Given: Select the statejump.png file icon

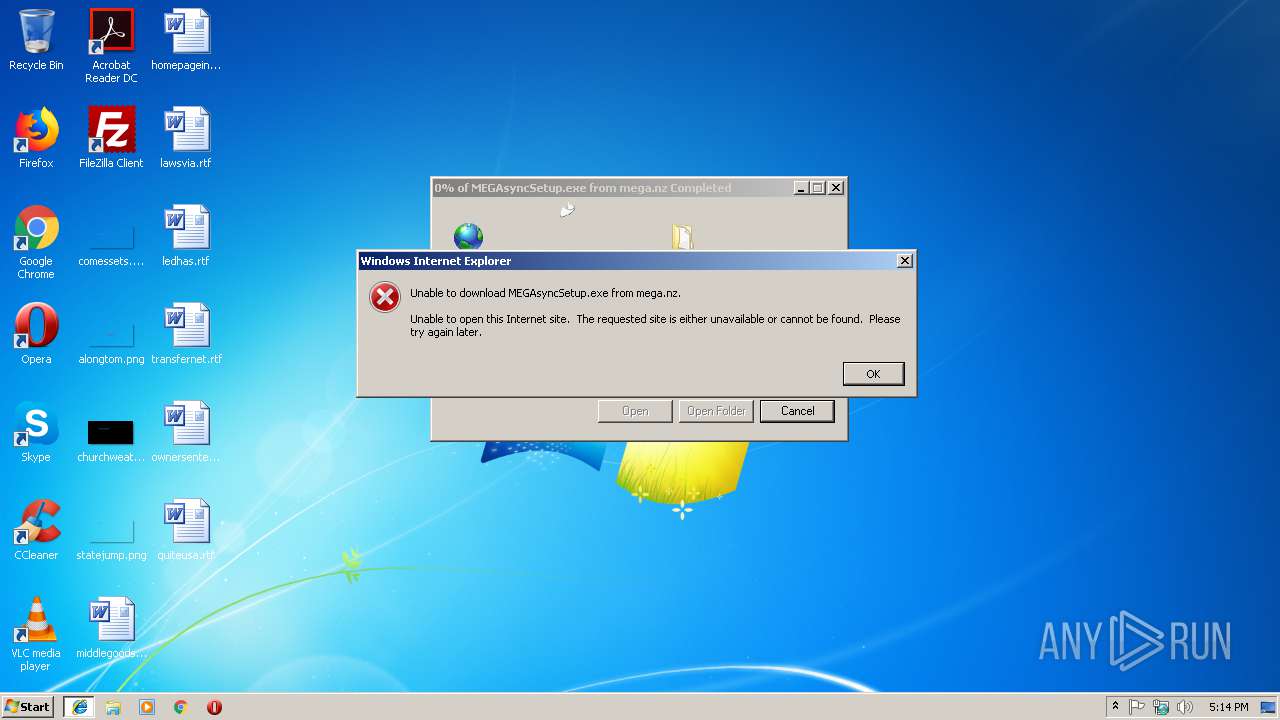Looking at the screenshot, I should [111, 536].
